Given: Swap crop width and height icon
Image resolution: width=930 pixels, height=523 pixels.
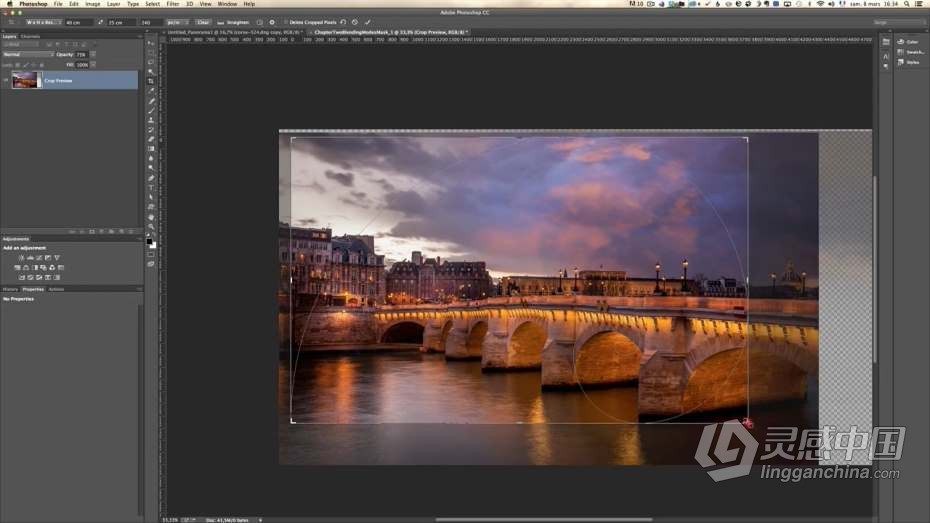Looking at the screenshot, I should pyautogui.click(x=100, y=22).
